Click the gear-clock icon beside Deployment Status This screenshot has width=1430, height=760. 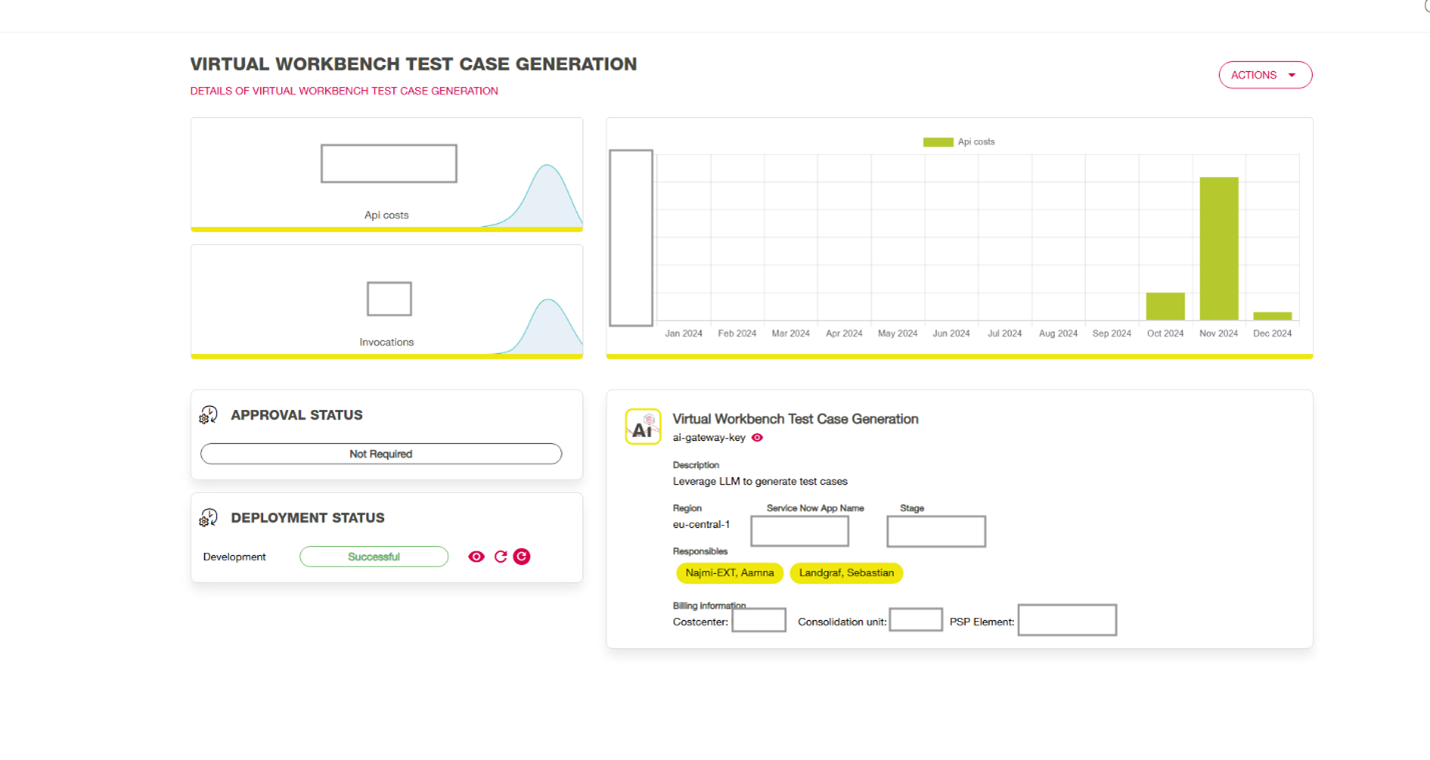tap(209, 518)
